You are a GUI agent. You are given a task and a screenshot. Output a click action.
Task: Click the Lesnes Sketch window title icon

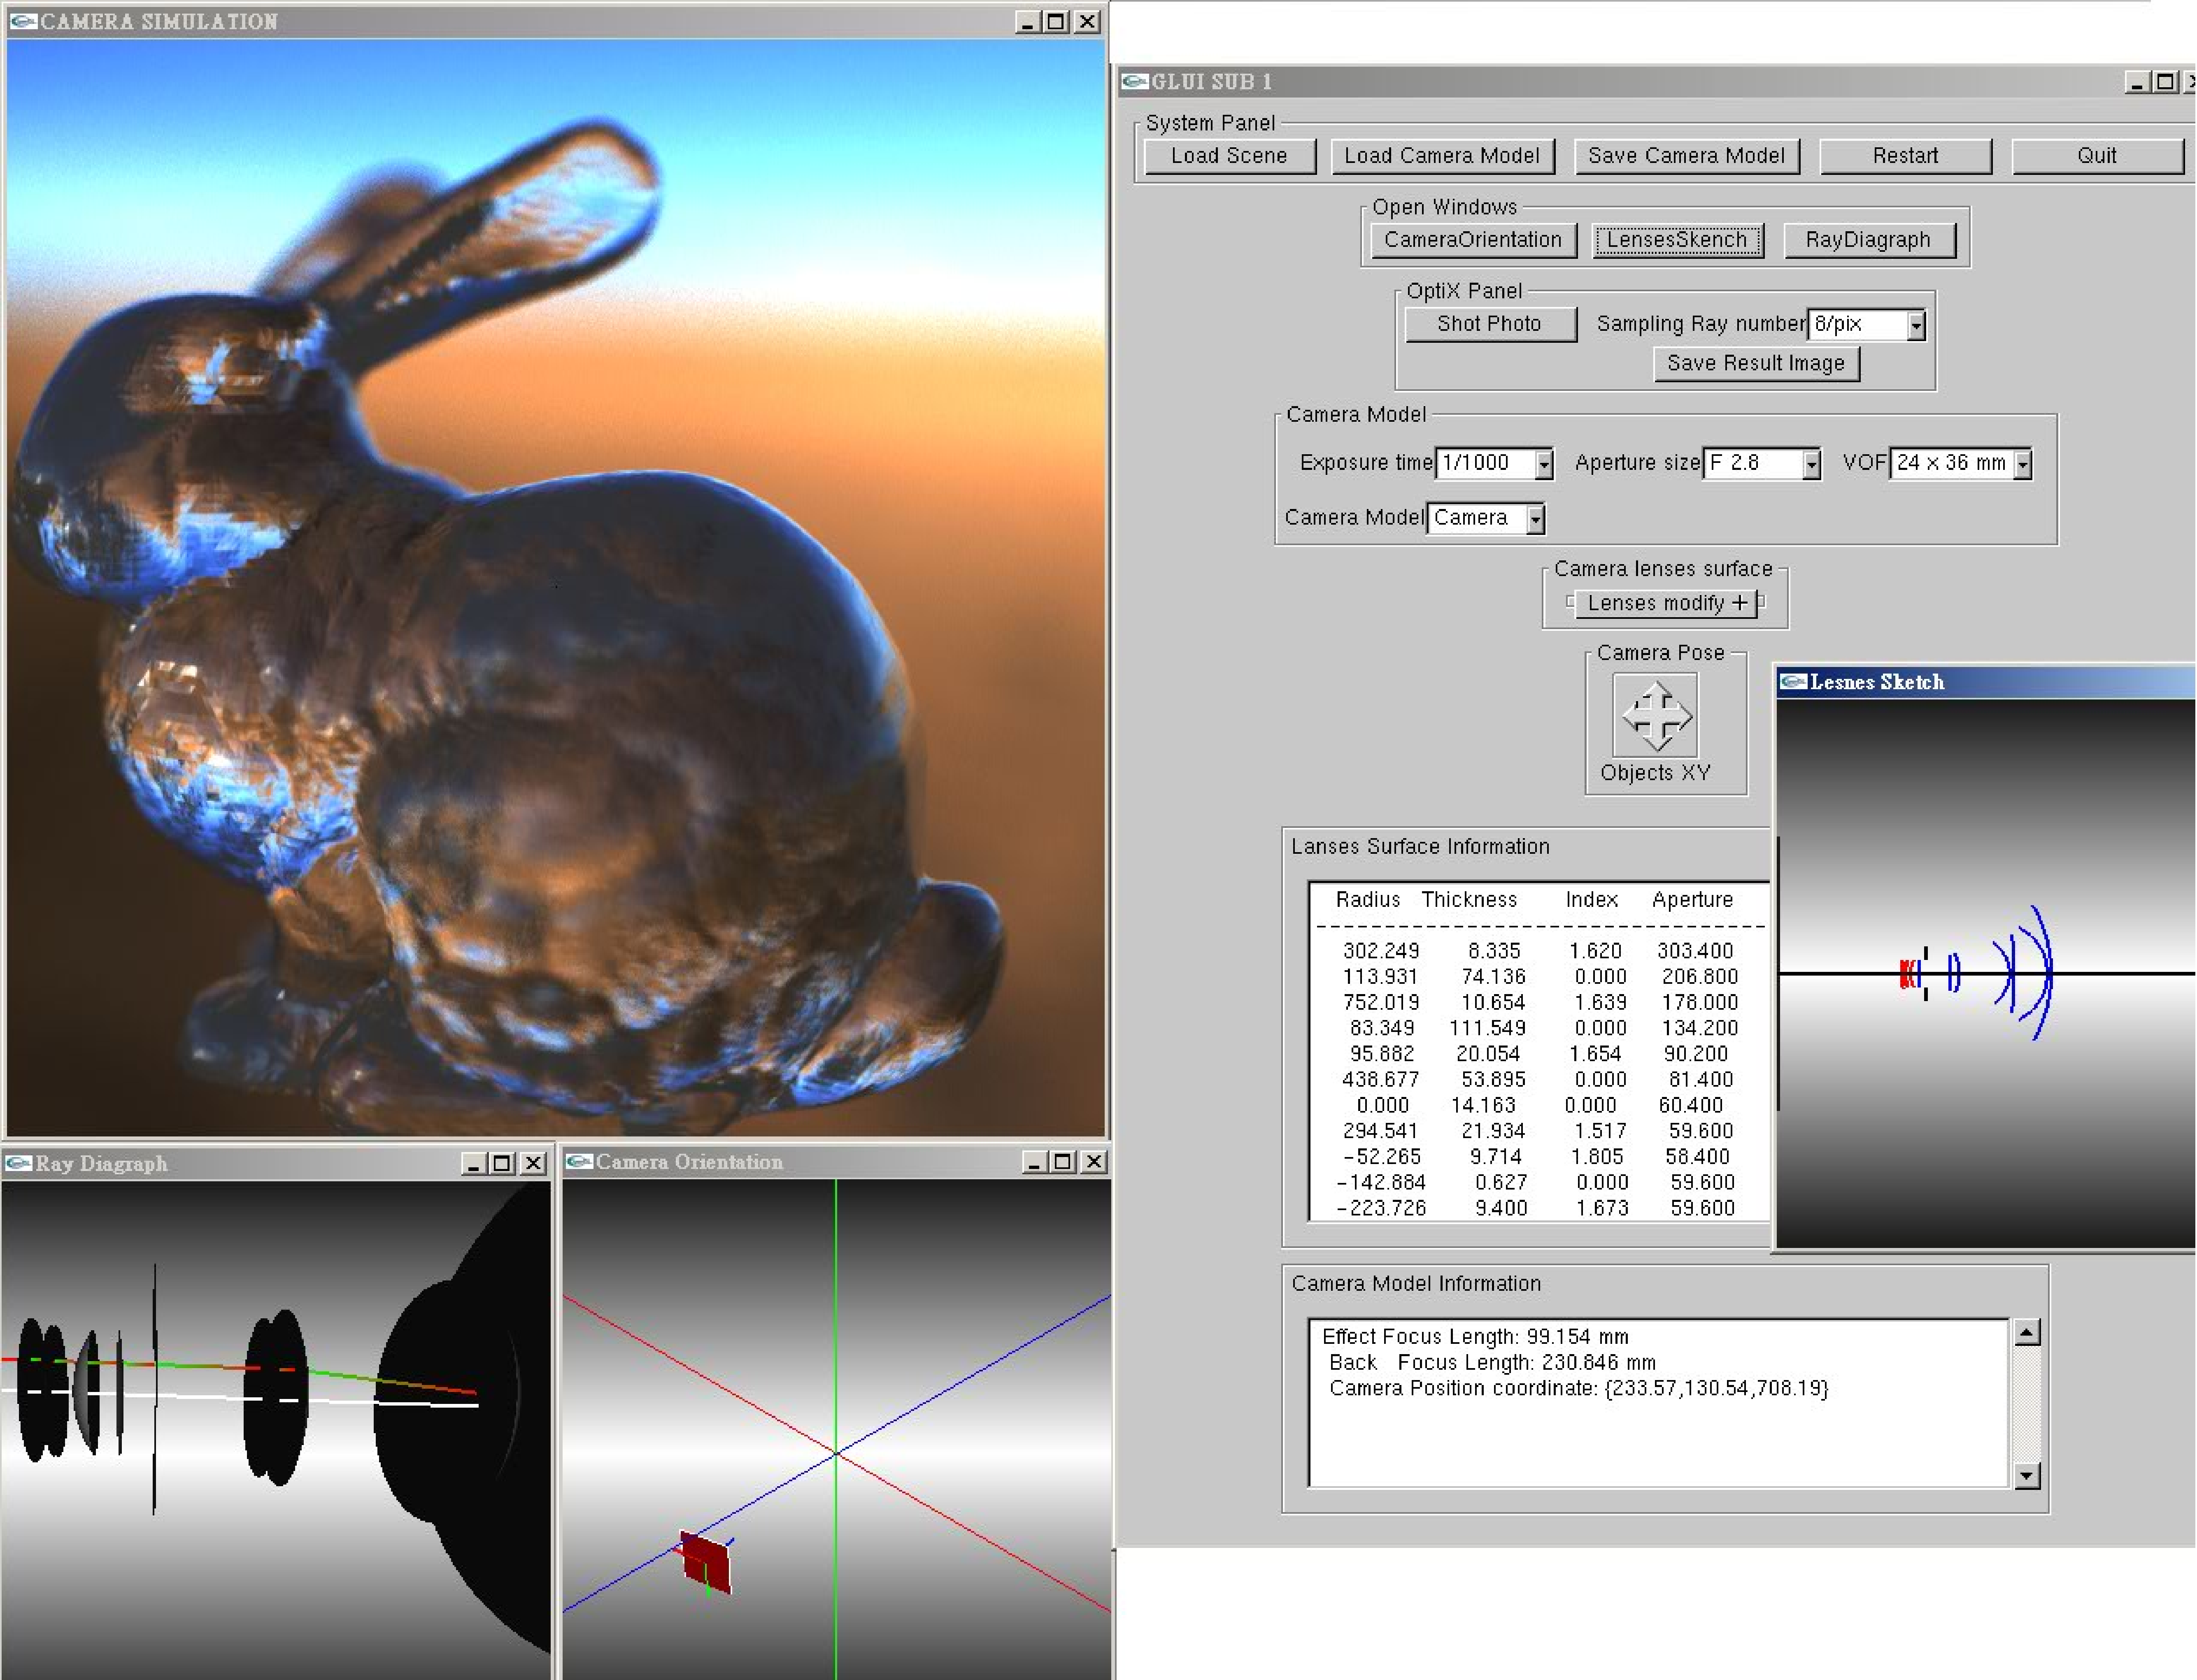point(1793,682)
